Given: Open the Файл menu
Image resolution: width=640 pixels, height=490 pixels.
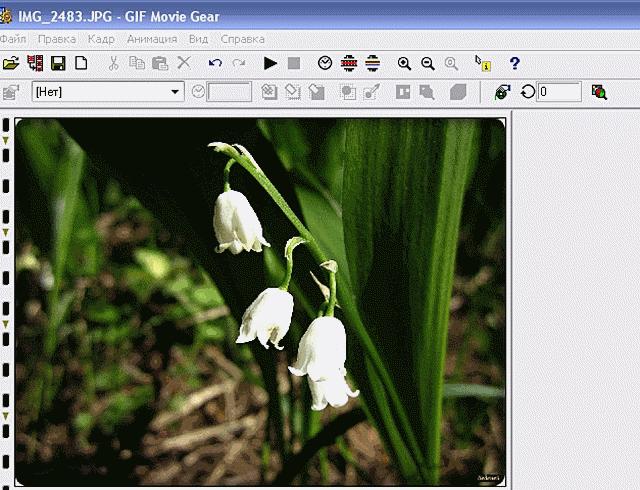Looking at the screenshot, I should click(13, 39).
